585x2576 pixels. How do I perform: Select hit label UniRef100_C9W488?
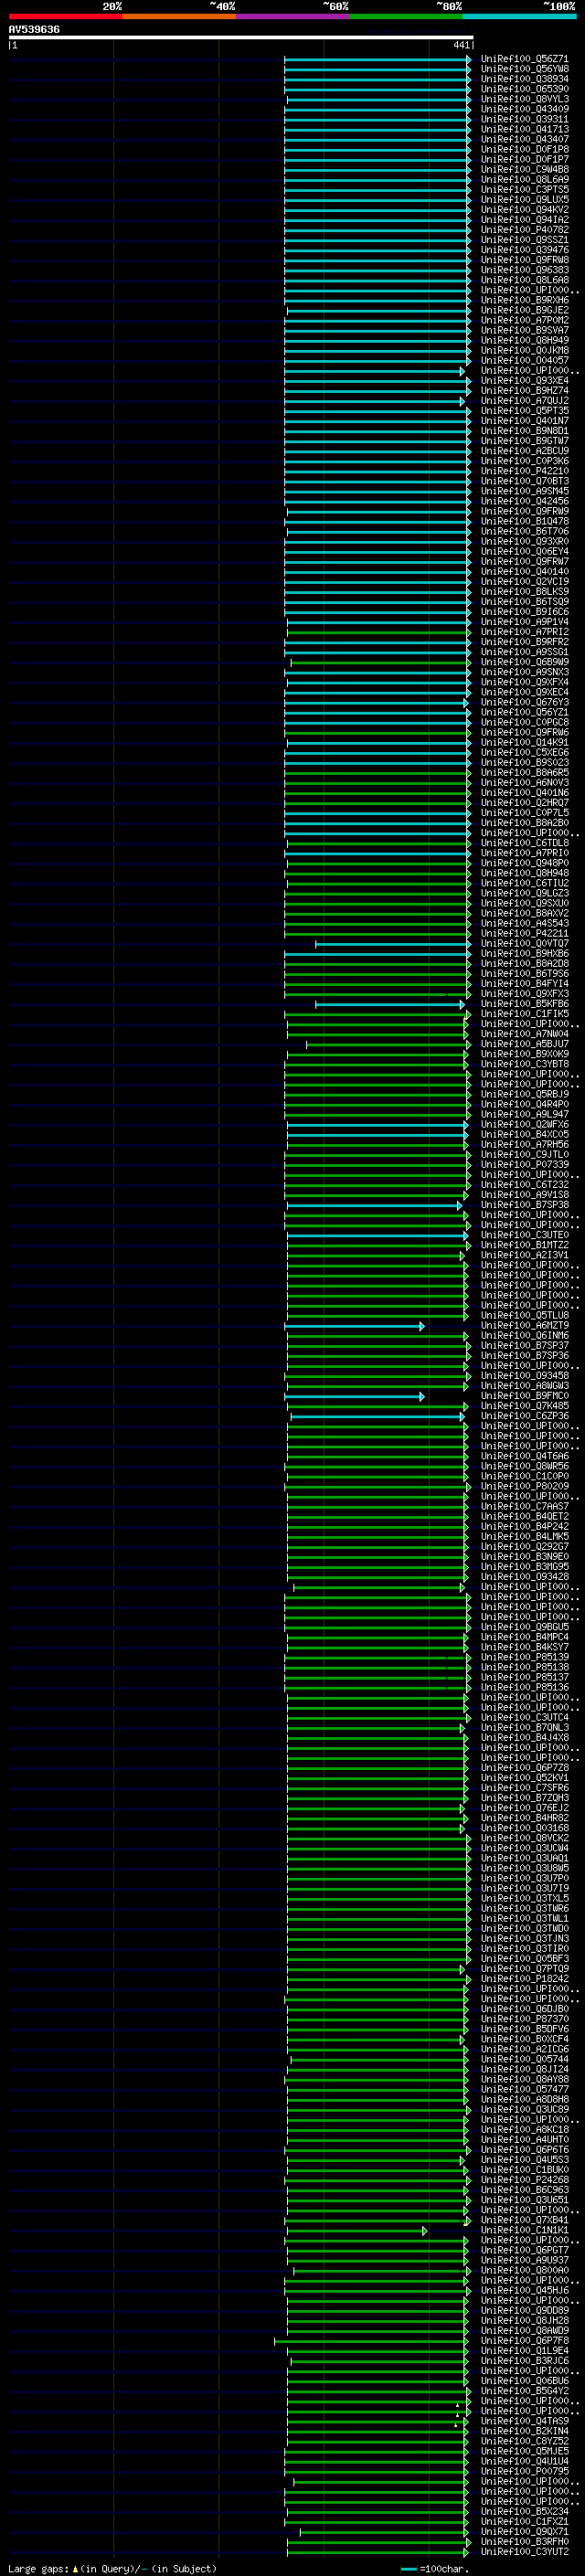click(x=524, y=169)
